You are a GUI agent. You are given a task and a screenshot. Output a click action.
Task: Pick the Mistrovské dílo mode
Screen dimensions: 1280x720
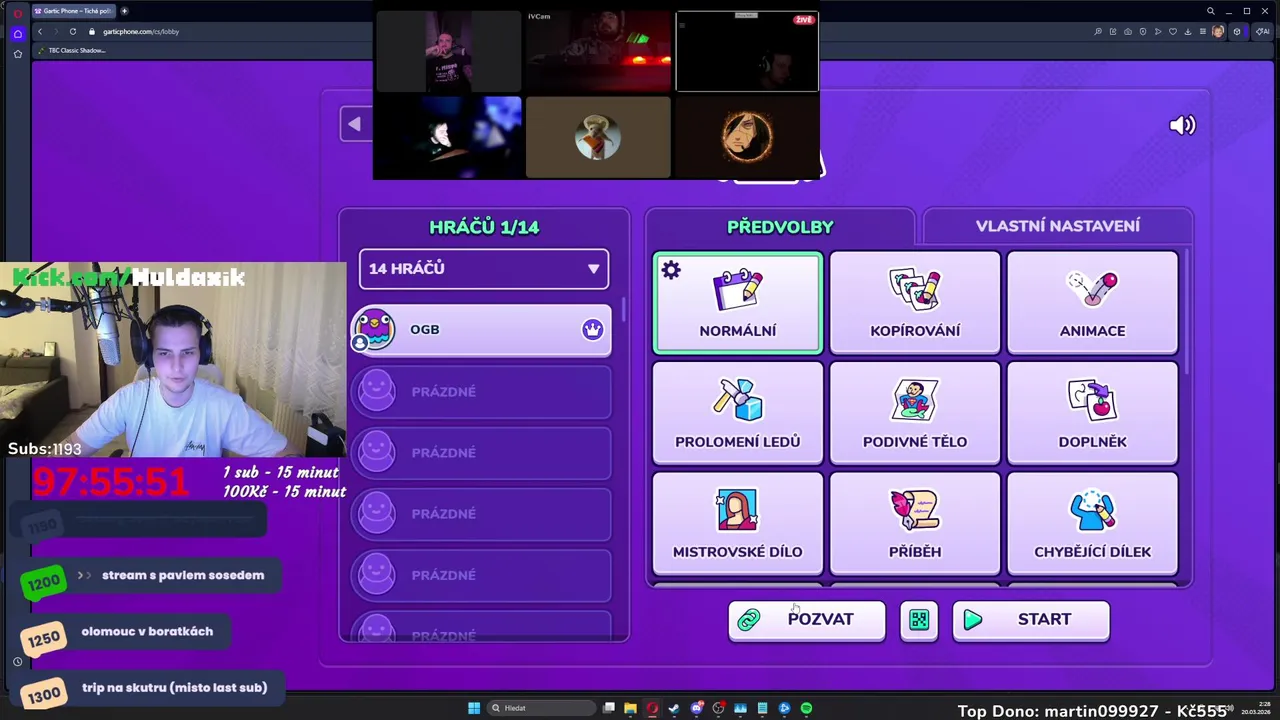(x=738, y=524)
